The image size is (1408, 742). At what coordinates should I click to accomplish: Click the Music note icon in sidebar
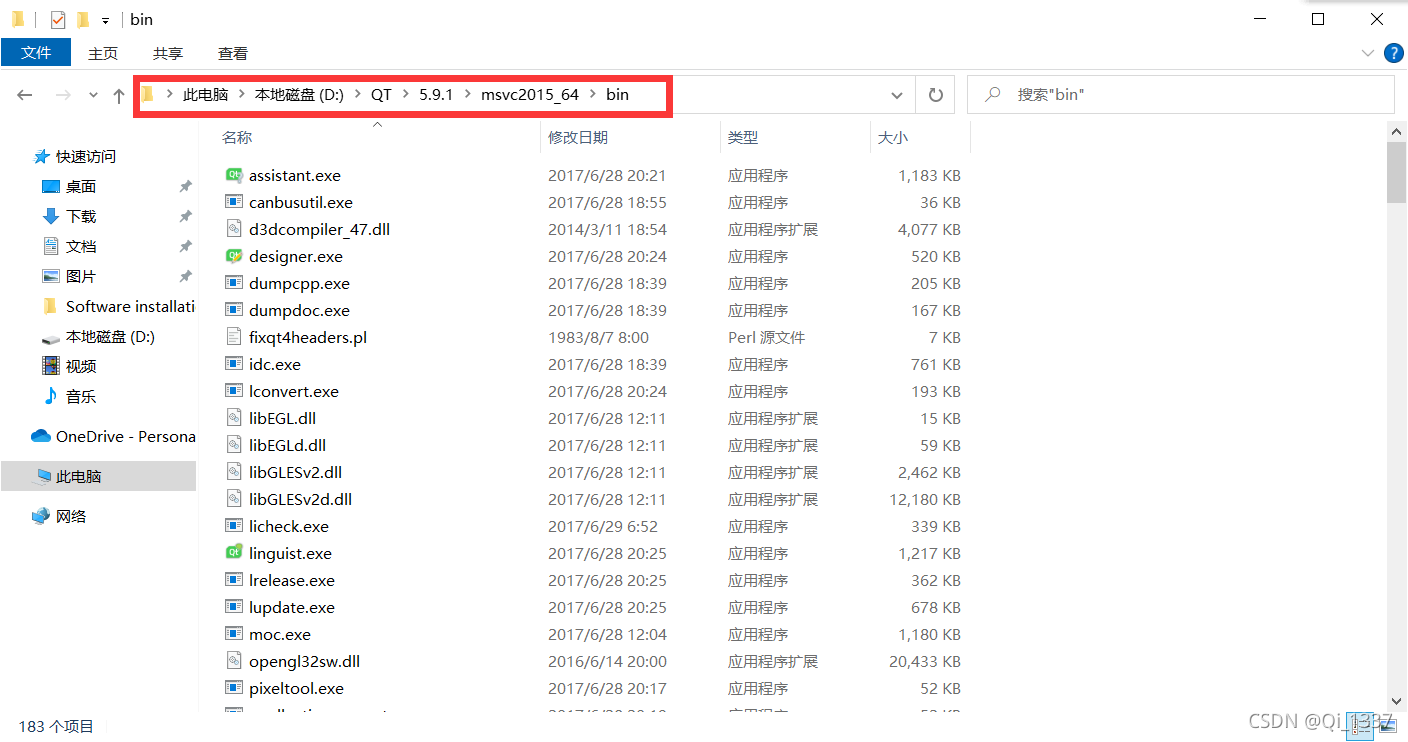(51, 396)
